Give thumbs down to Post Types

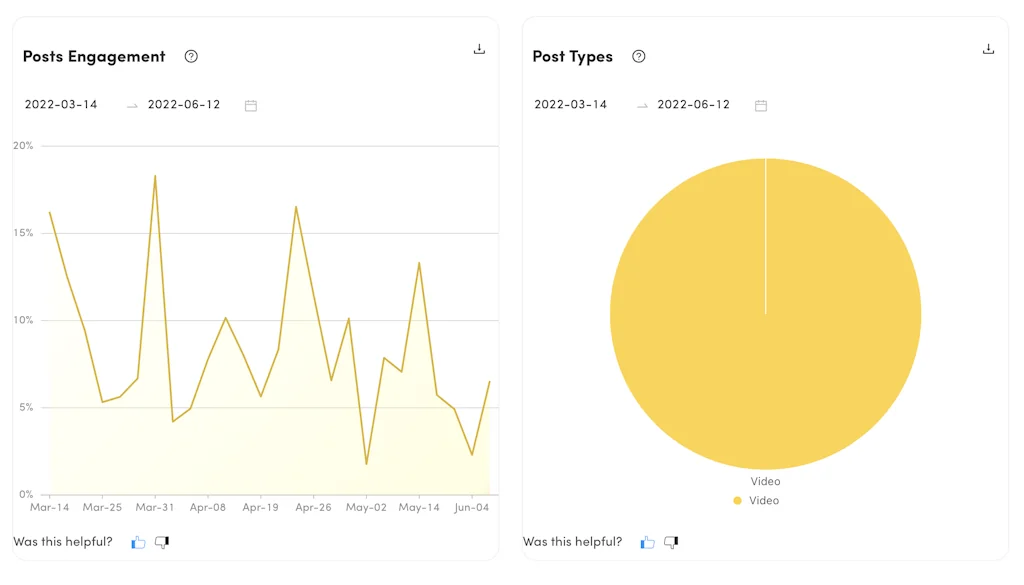point(671,542)
